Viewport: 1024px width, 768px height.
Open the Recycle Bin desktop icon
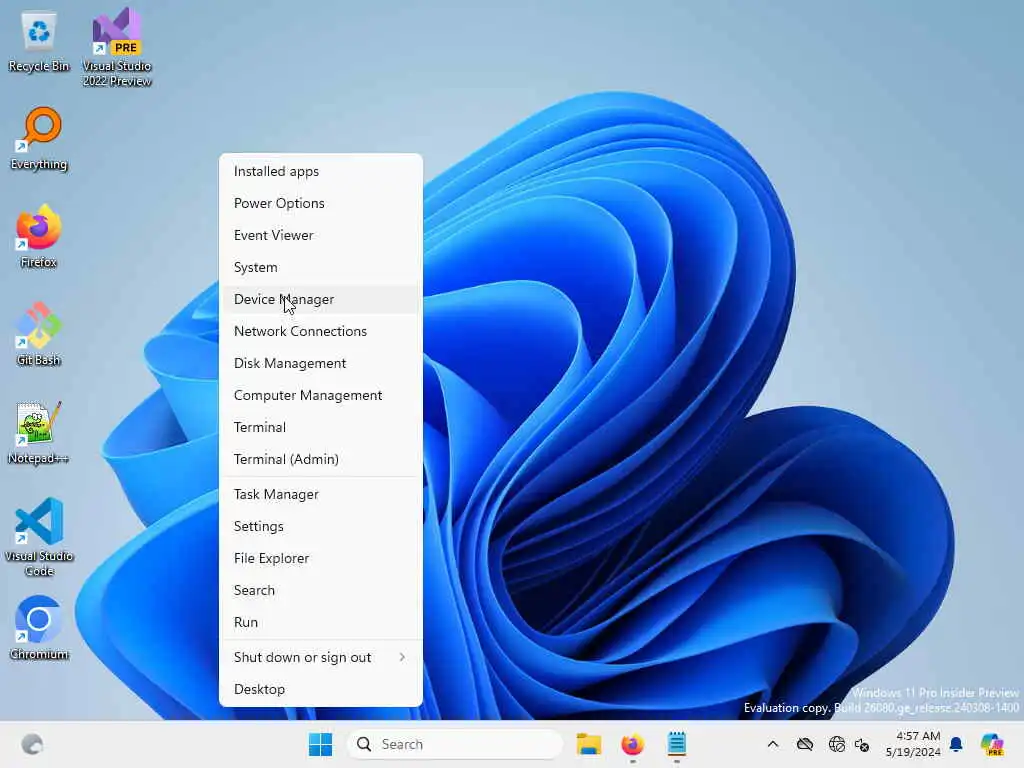coord(39,42)
